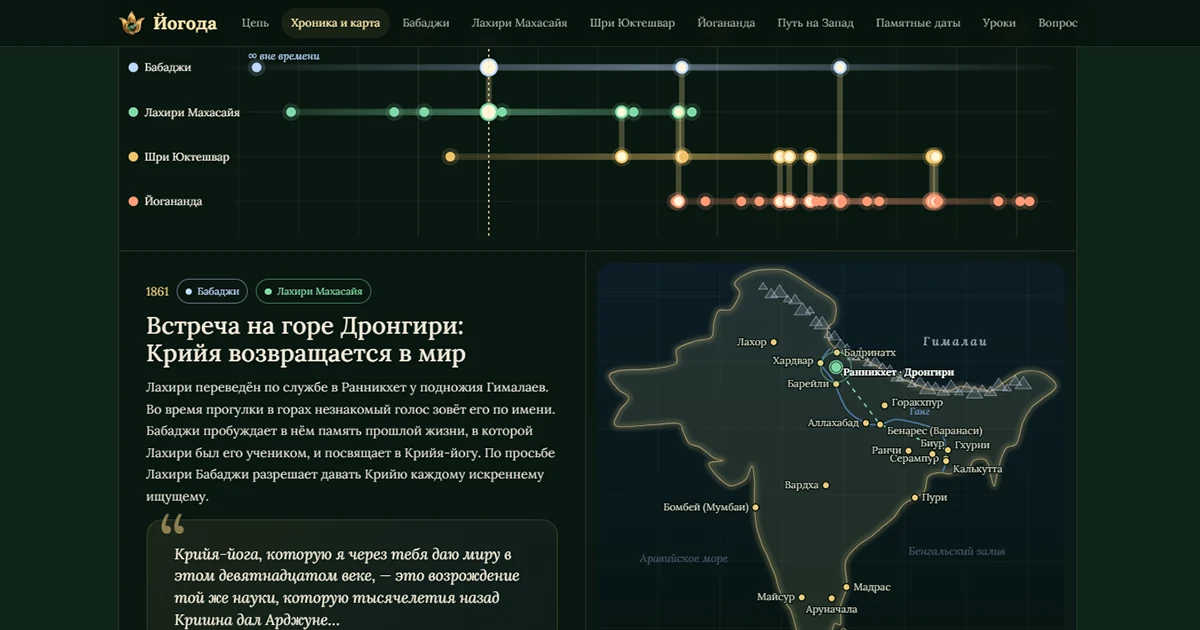Image resolution: width=1200 pixels, height=630 pixels.
Task: Select the Горакхпур point on the map
Action: pos(884,405)
